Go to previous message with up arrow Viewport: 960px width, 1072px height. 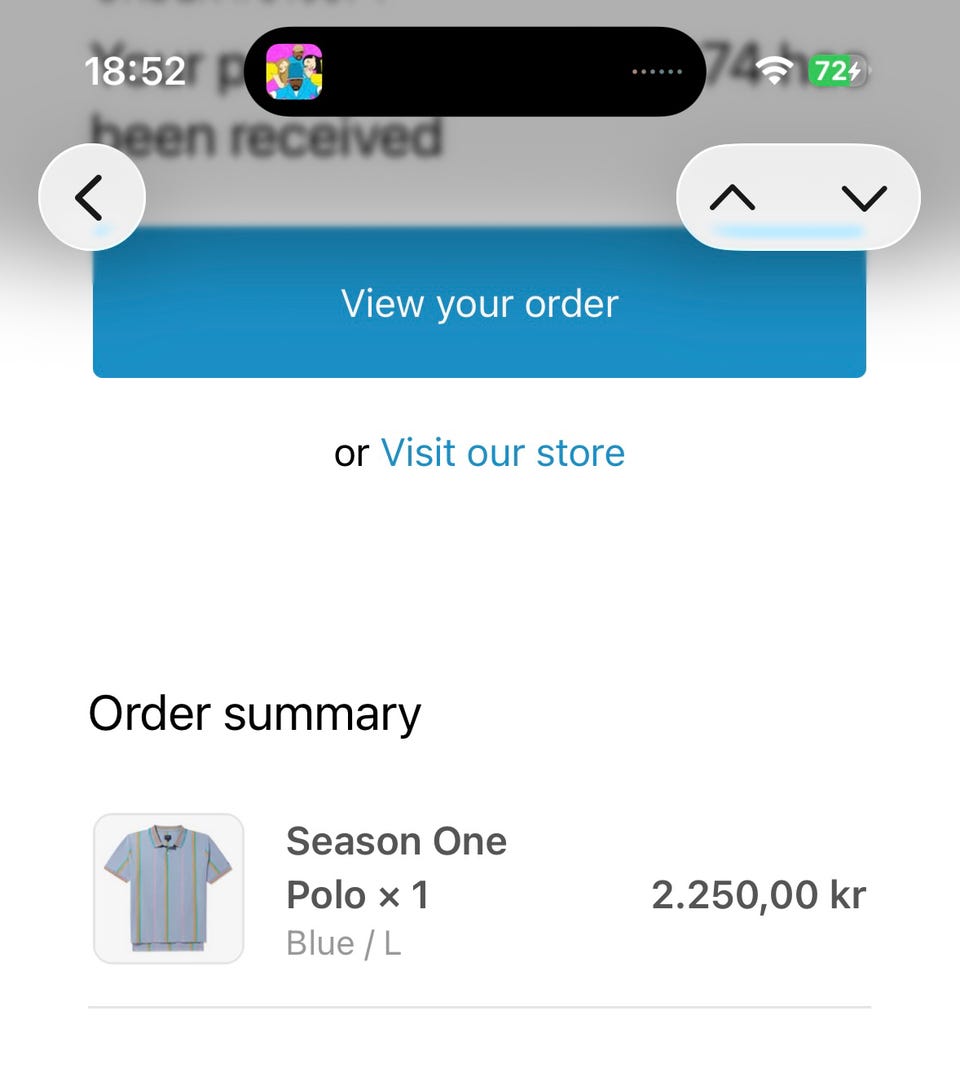[x=732, y=198]
